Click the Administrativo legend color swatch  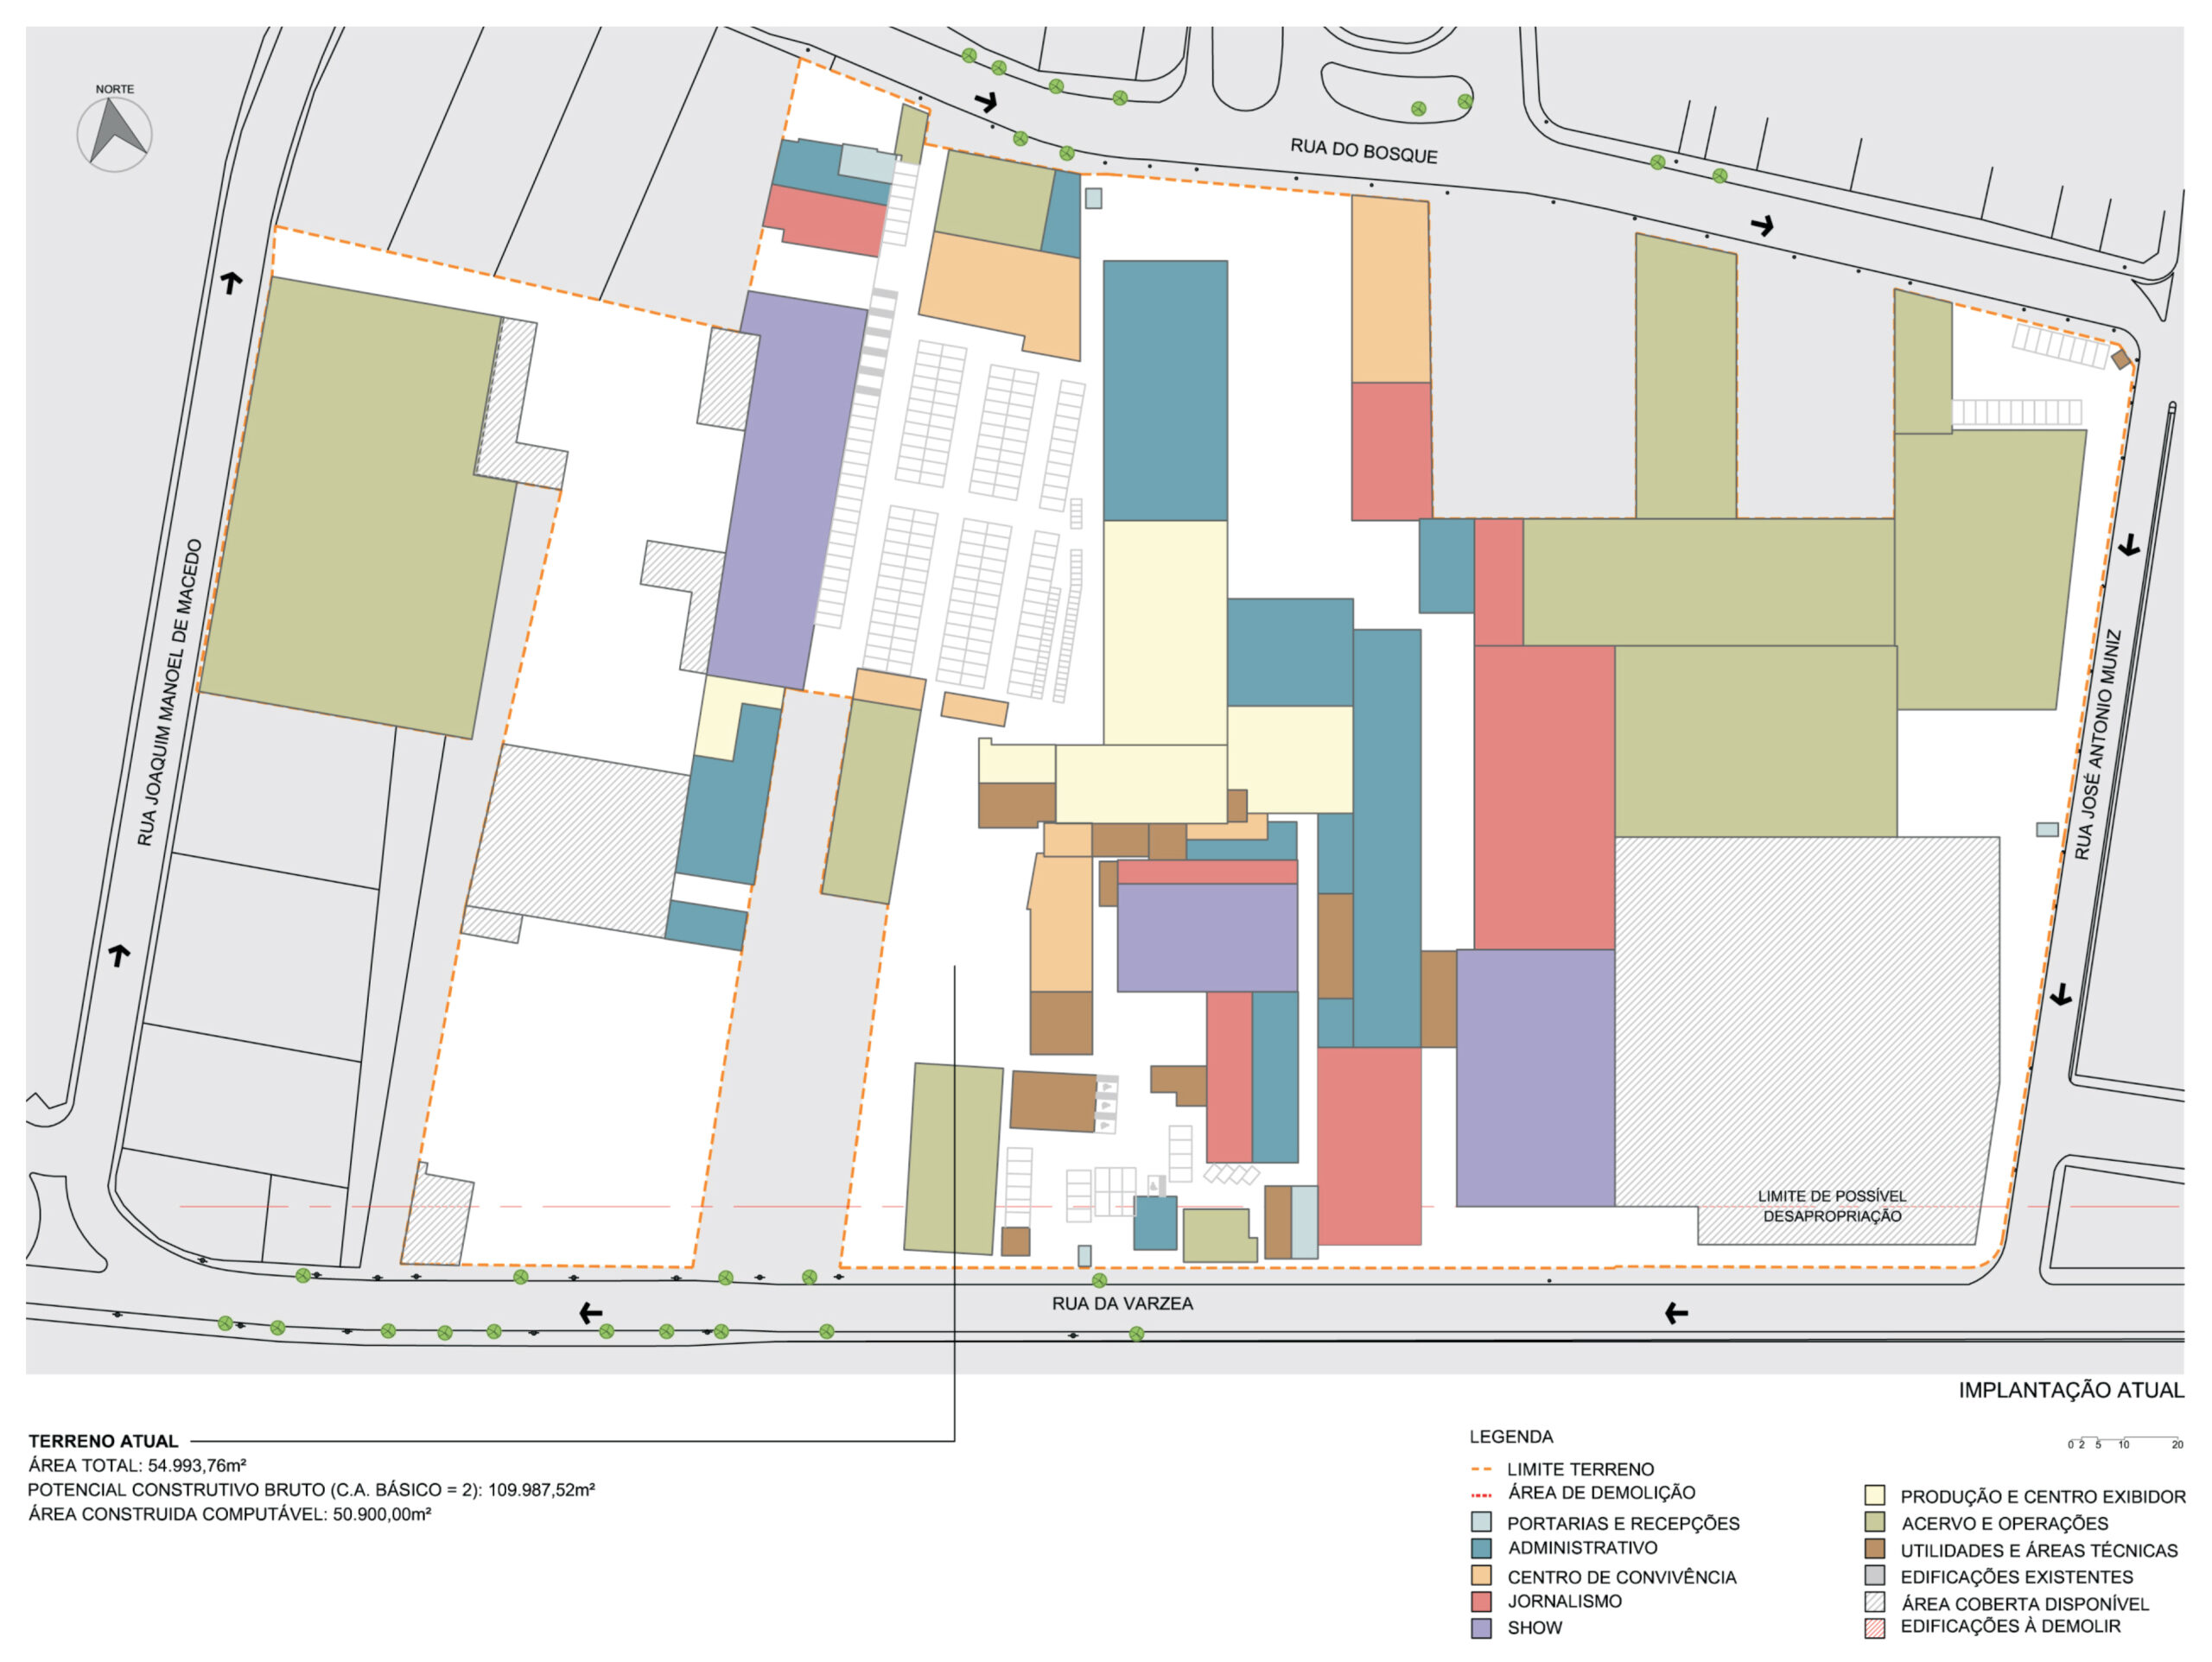coord(1481,1548)
